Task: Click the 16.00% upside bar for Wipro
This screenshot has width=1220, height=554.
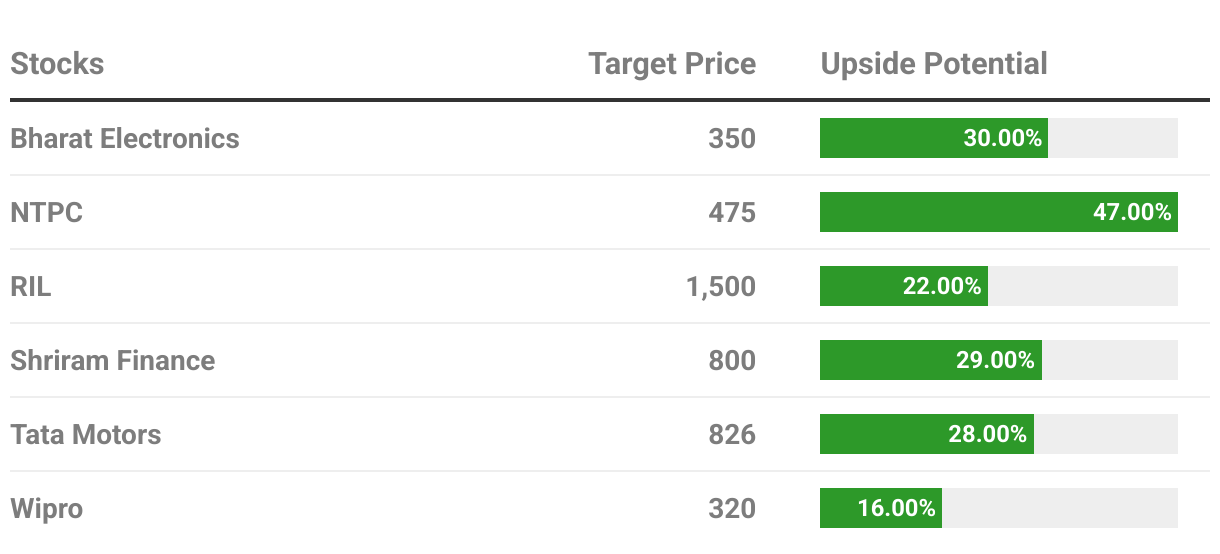Action: point(880,508)
